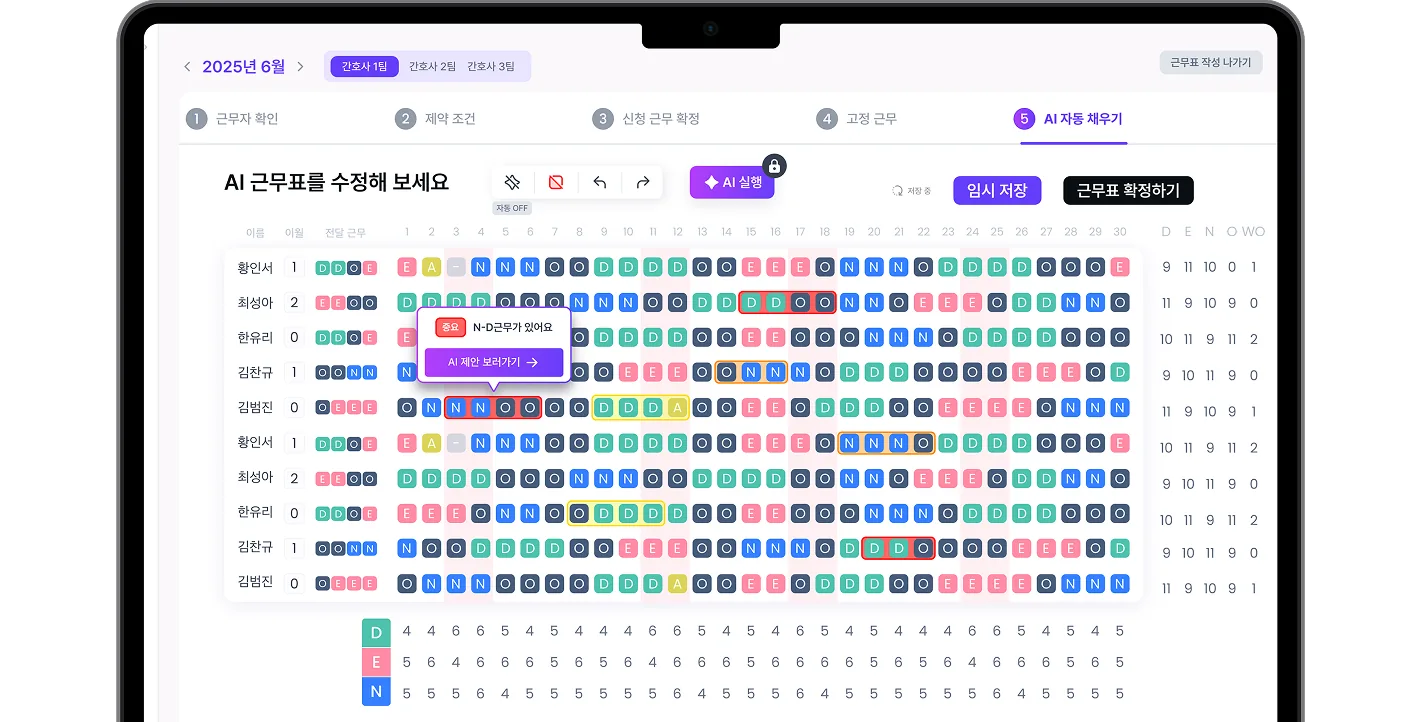Screen dimensions: 1420x722
Task: Click the auto-fix wand tool icon
Action: pyautogui.click(x=512, y=182)
